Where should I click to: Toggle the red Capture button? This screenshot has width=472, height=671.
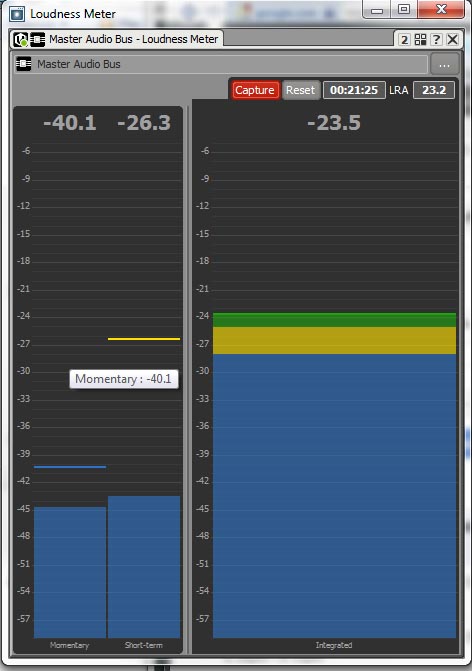tap(255, 90)
